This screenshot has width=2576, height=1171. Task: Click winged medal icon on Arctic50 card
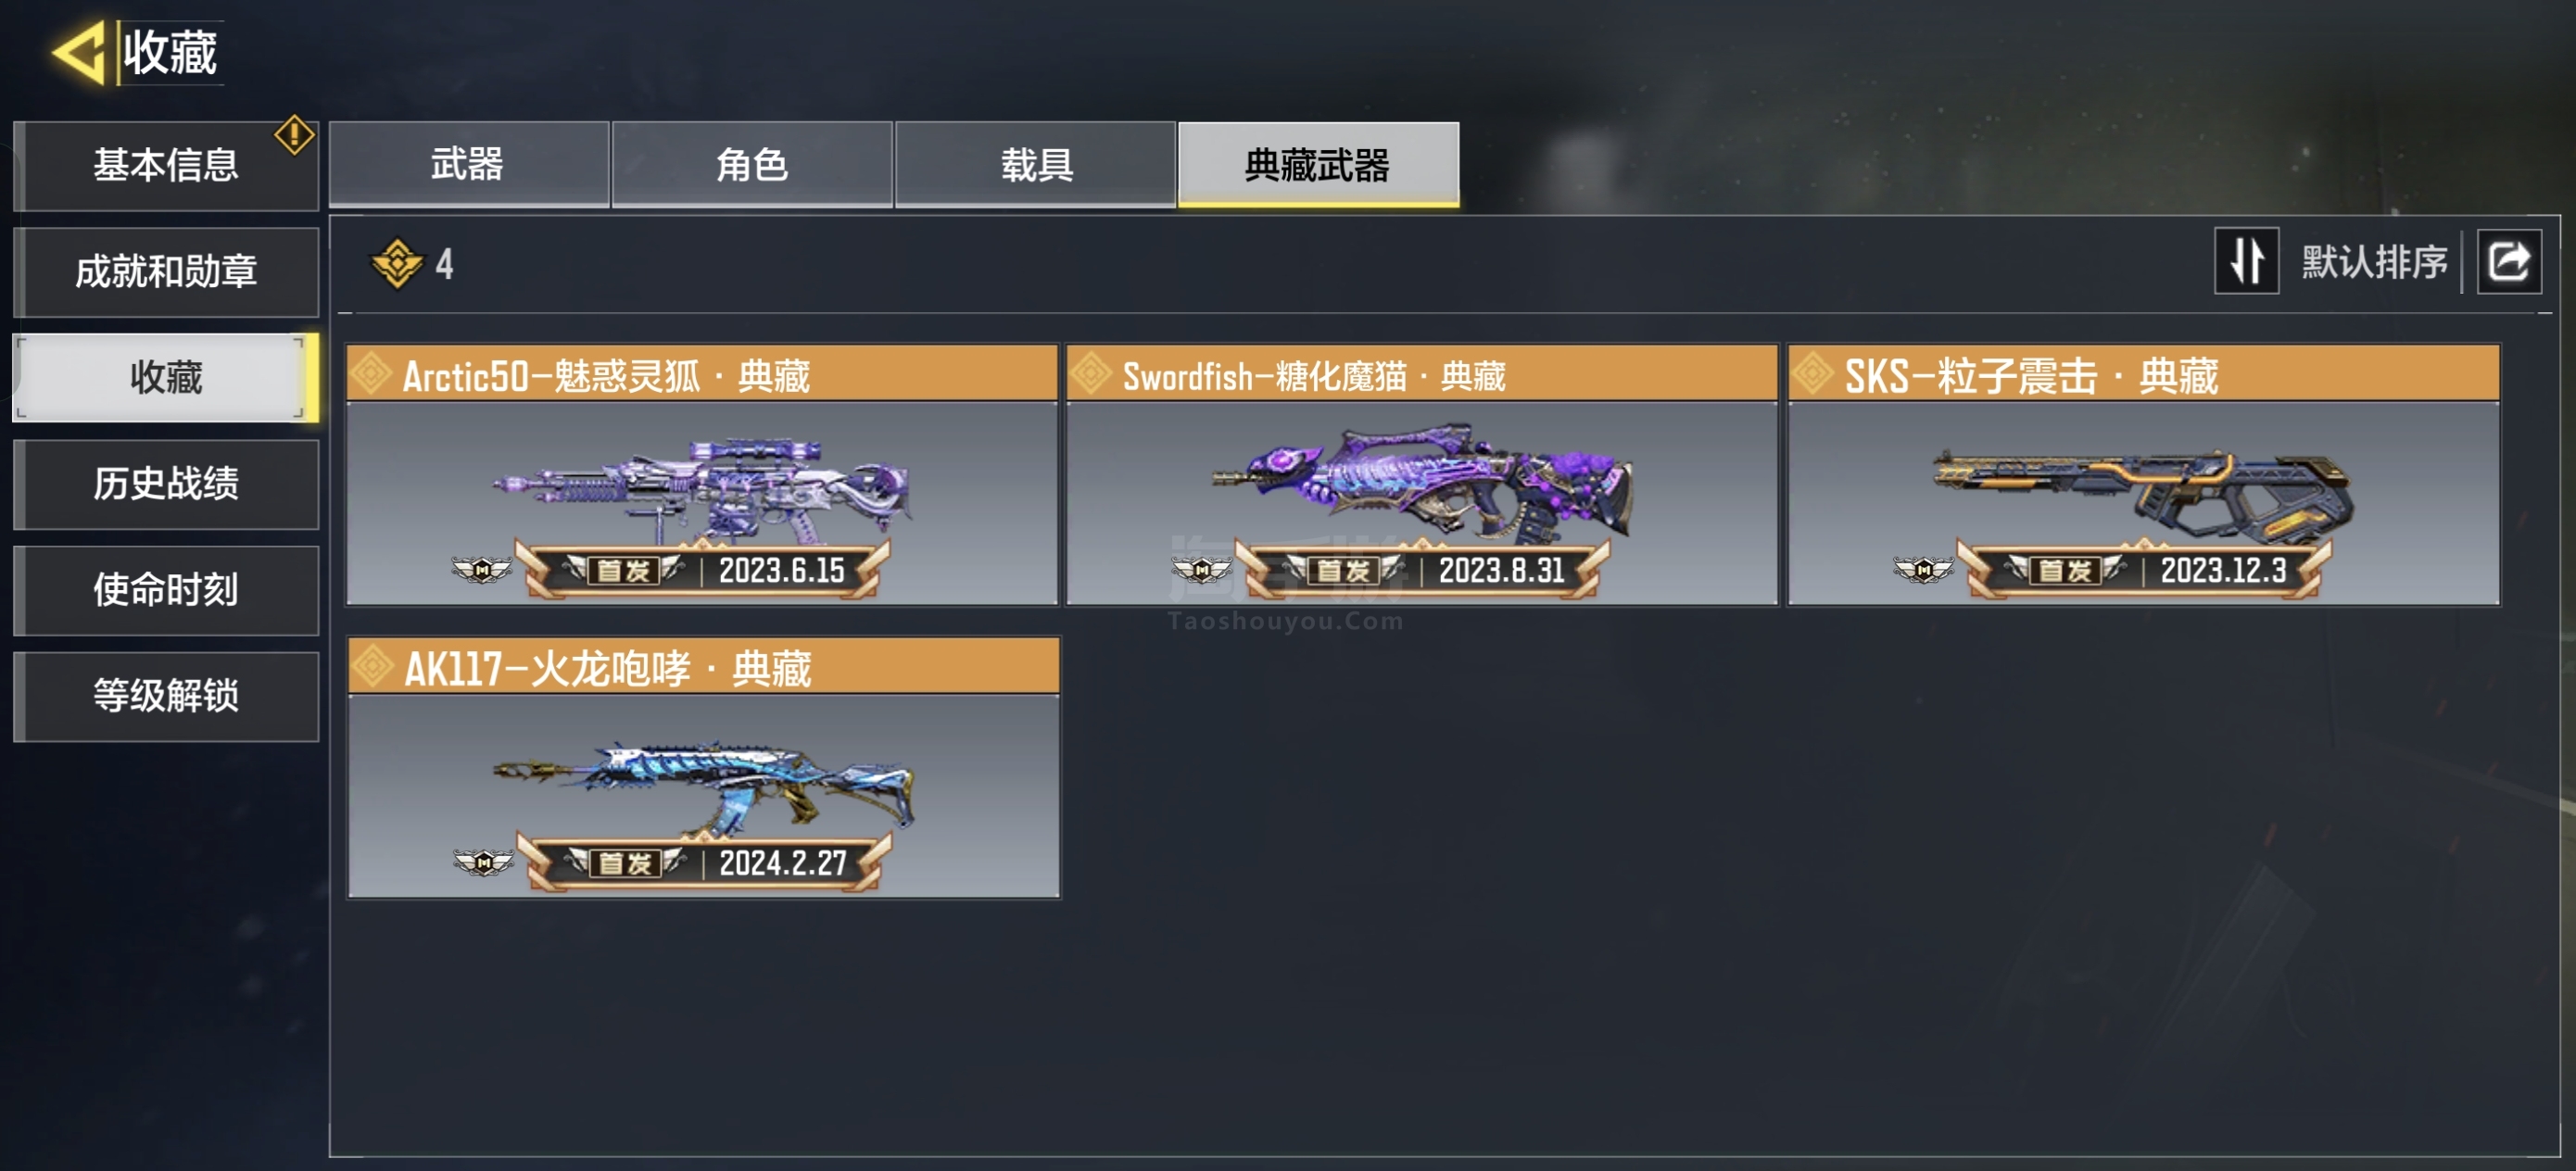(482, 570)
